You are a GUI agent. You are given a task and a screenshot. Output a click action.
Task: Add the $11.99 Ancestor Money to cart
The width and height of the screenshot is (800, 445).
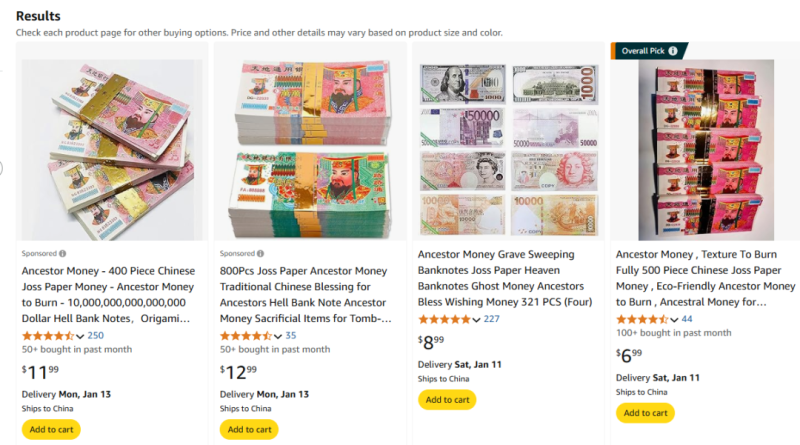click(50, 429)
